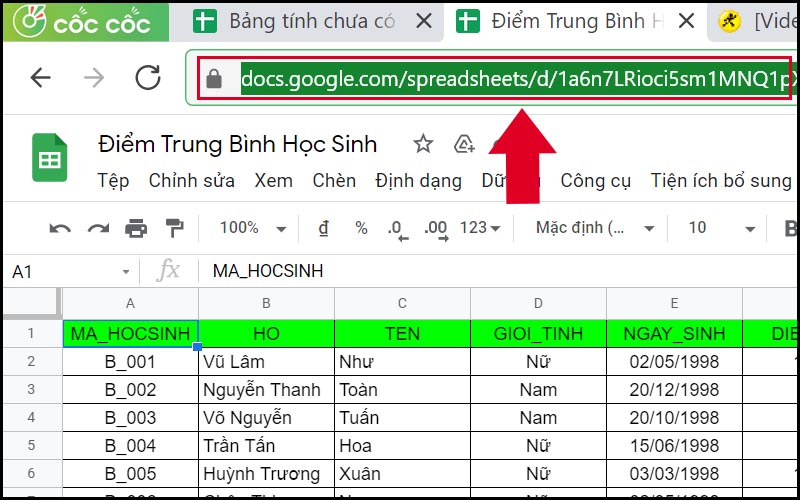Viewport: 800px width, 500px height.
Task: Click the TEN header cell
Action: click(402, 334)
